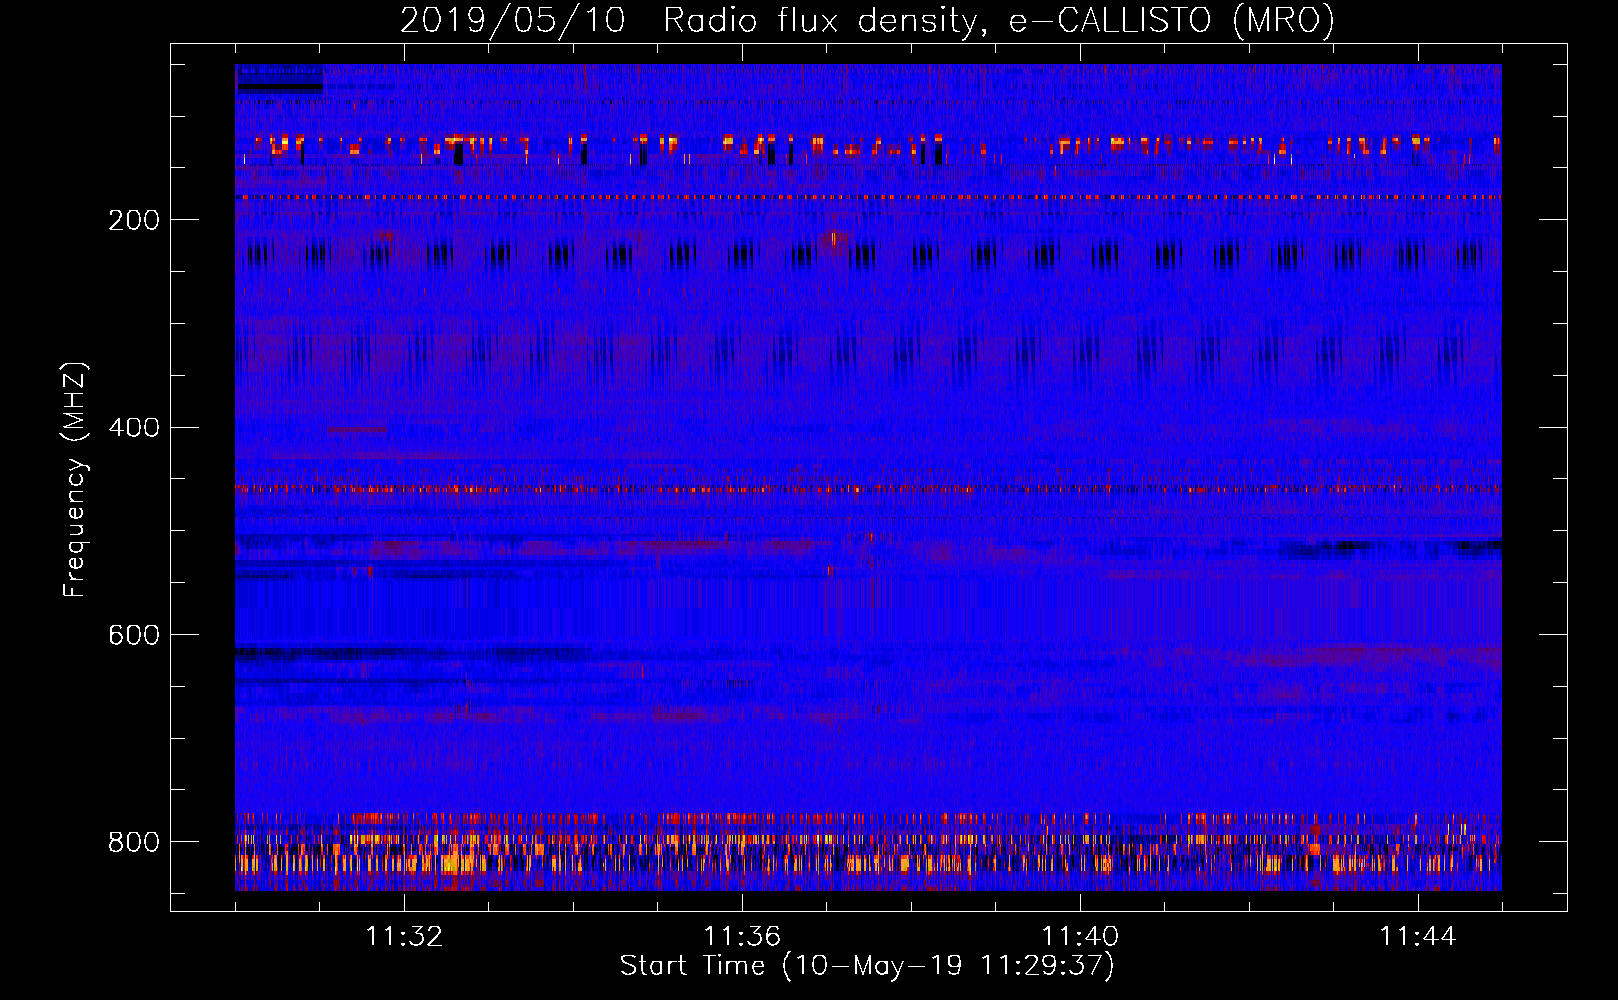Click the 800 frequency tick label
1618x1000 pixels.
click(134, 842)
